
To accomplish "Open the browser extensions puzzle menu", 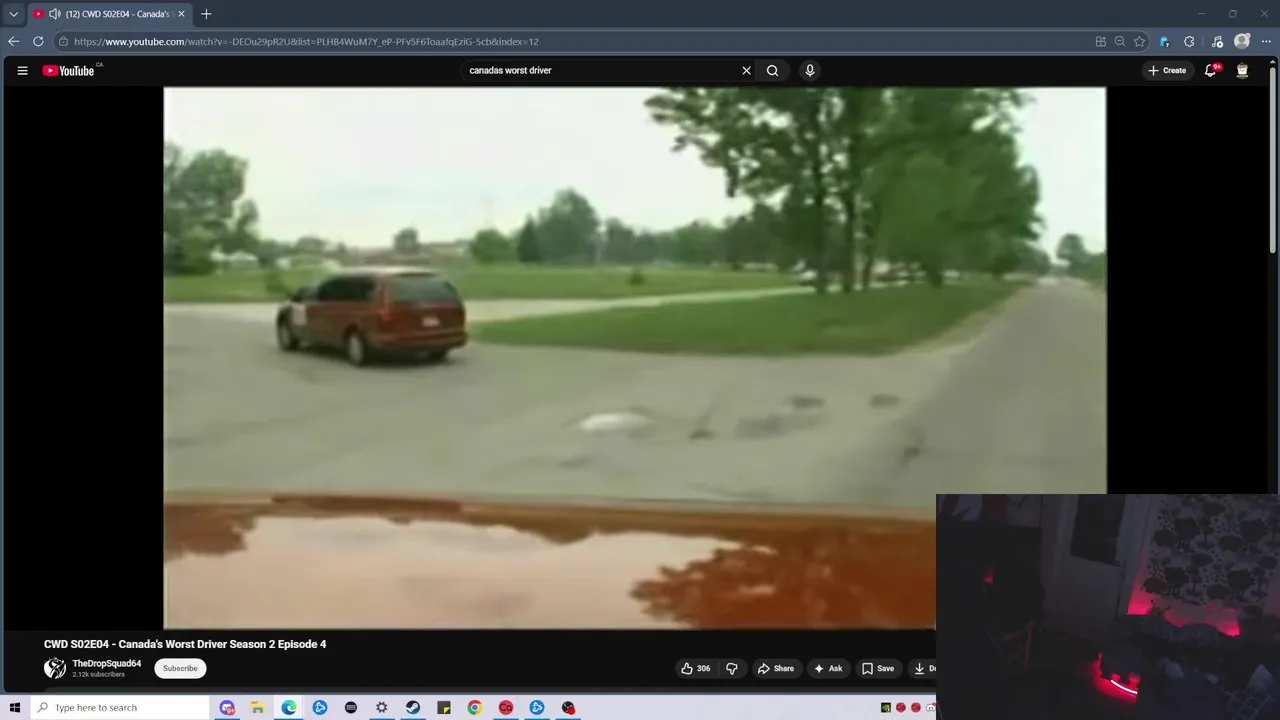I will (1189, 41).
